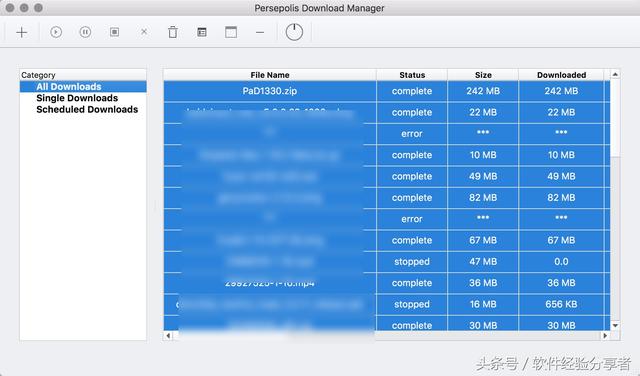Image resolution: width=640 pixels, height=376 pixels.
Task: Click the vertical scrollbar thumb
Action: click(x=615, y=118)
